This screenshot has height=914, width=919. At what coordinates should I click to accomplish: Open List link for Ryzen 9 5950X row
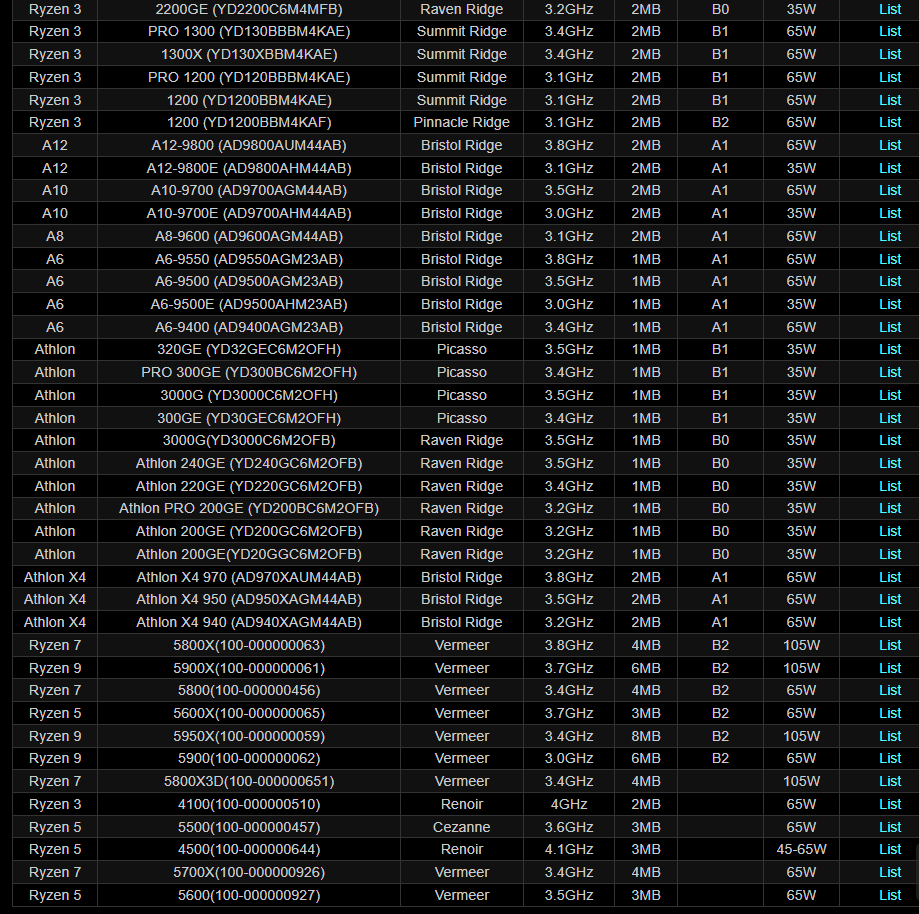[890, 736]
